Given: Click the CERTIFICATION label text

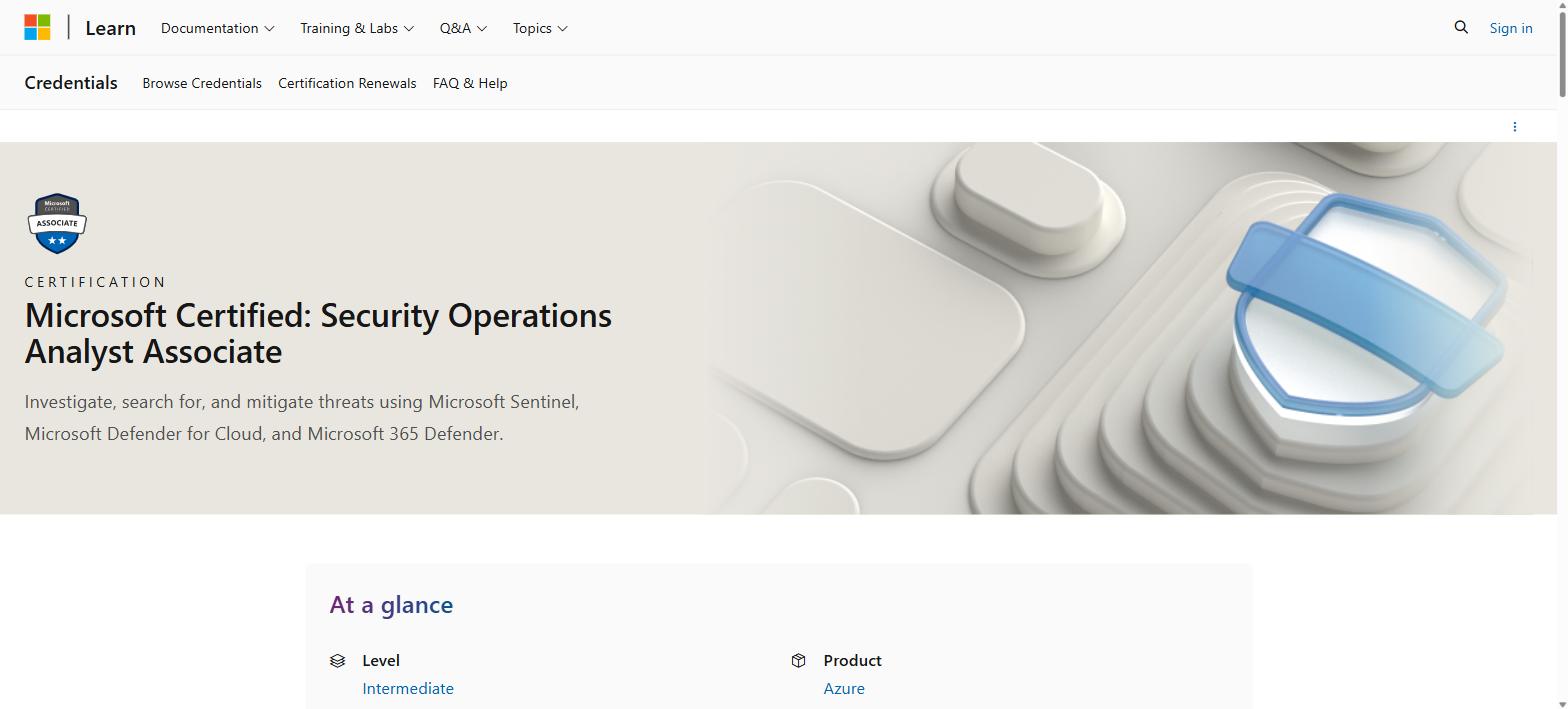Looking at the screenshot, I should click(96, 282).
